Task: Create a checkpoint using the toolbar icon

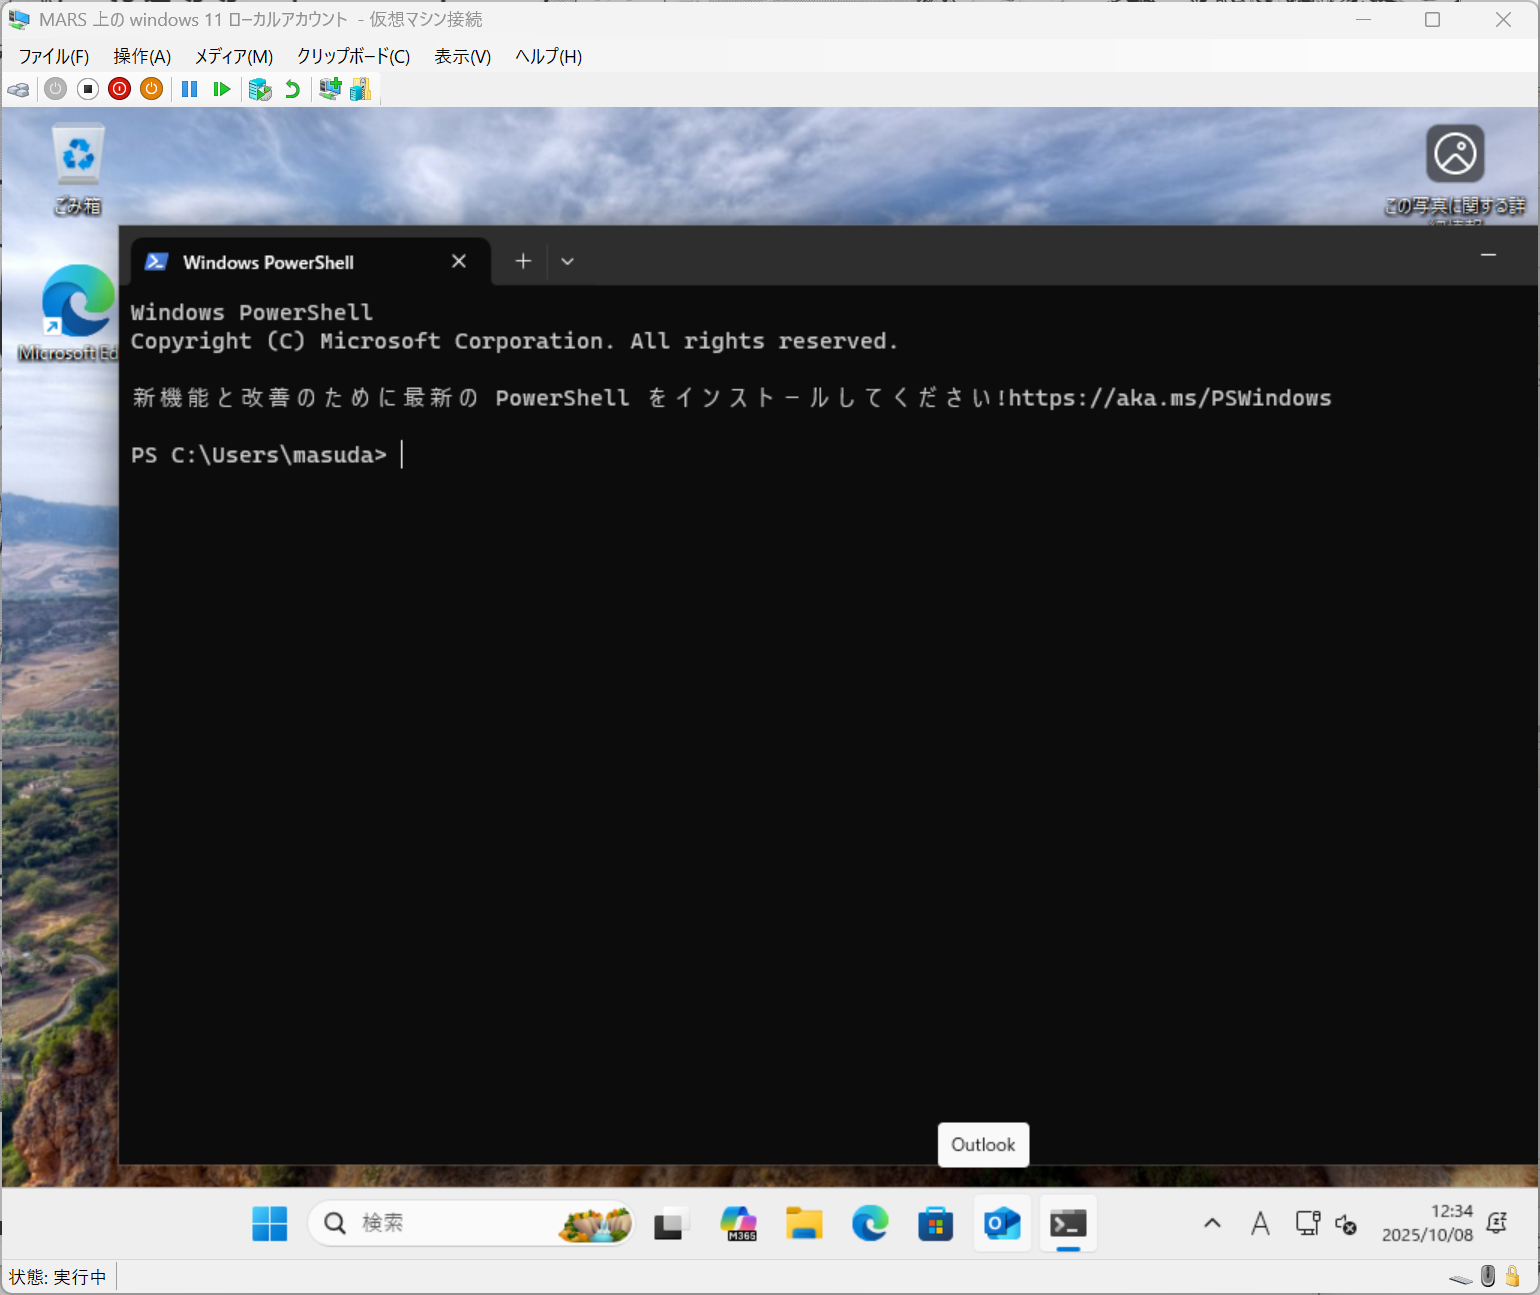Action: point(260,90)
